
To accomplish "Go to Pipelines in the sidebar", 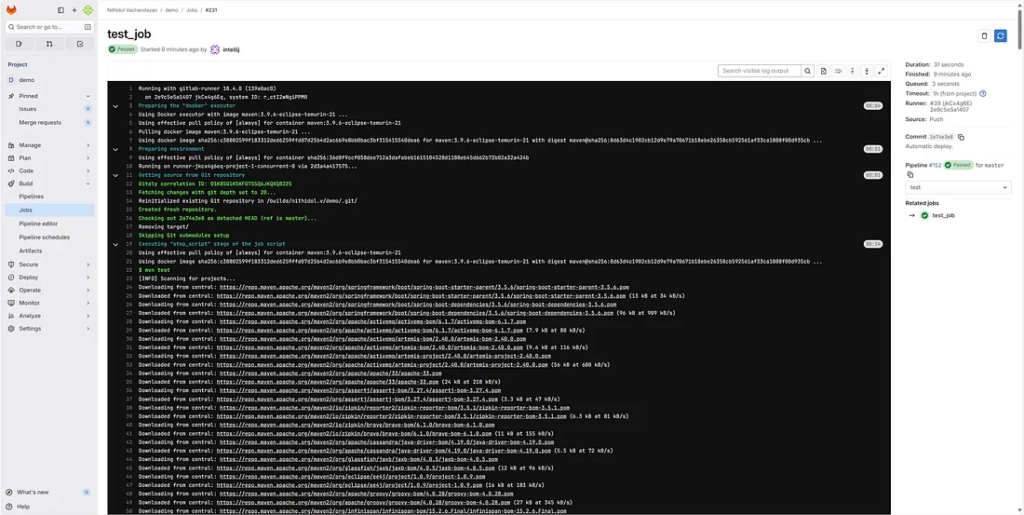I will pos(31,197).
